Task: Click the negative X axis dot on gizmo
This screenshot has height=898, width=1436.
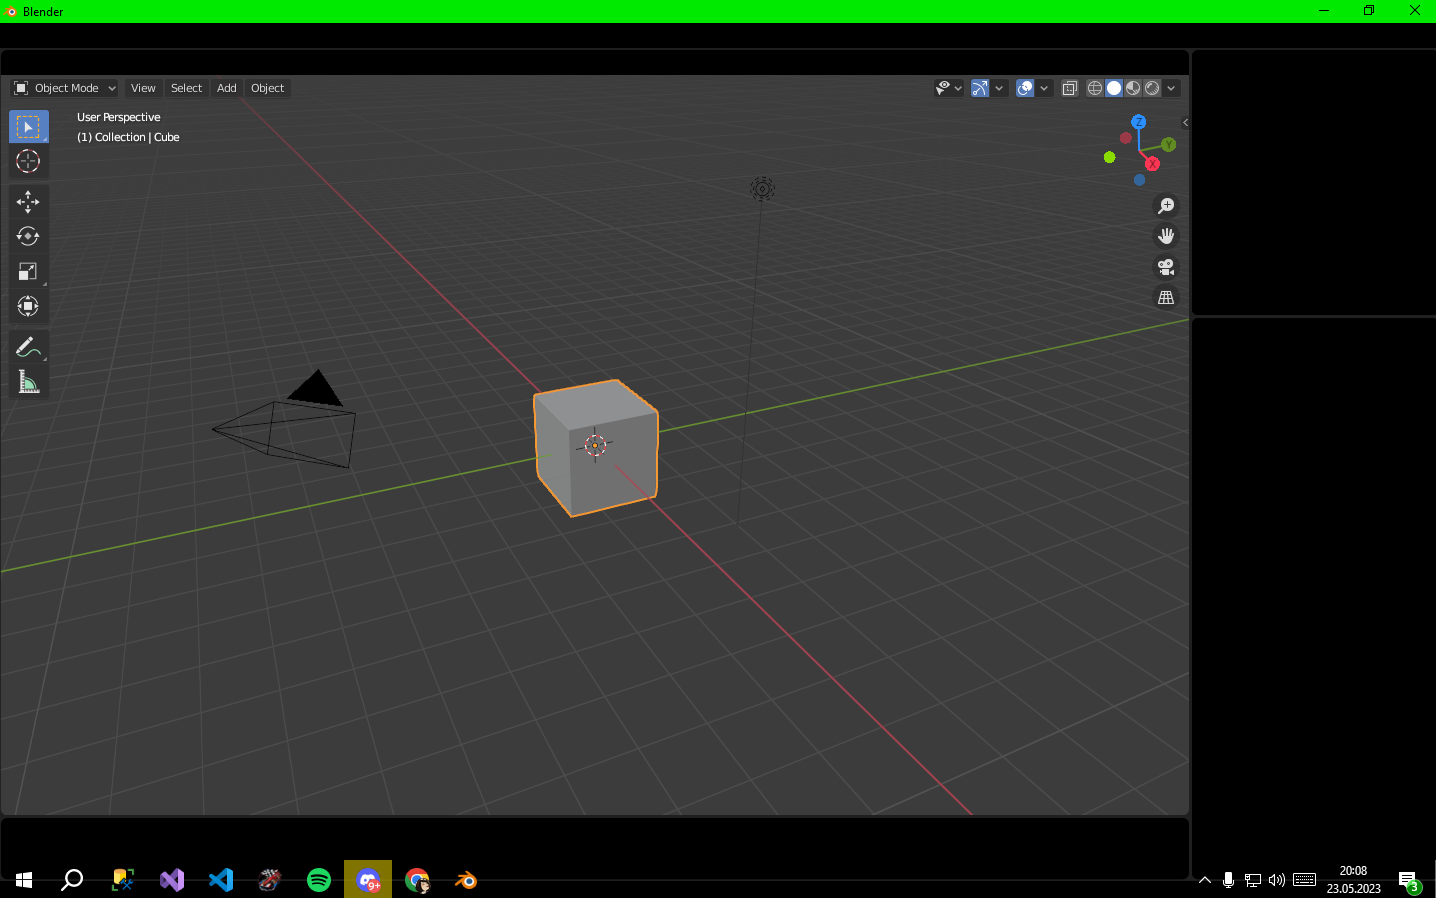Action: coord(1125,138)
